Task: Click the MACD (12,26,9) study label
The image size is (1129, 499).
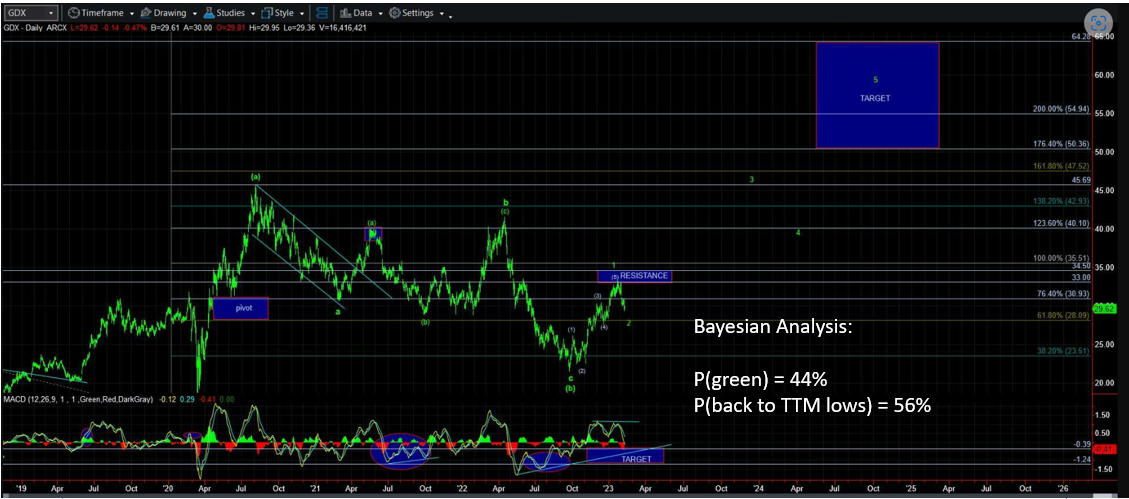Action: point(78,398)
